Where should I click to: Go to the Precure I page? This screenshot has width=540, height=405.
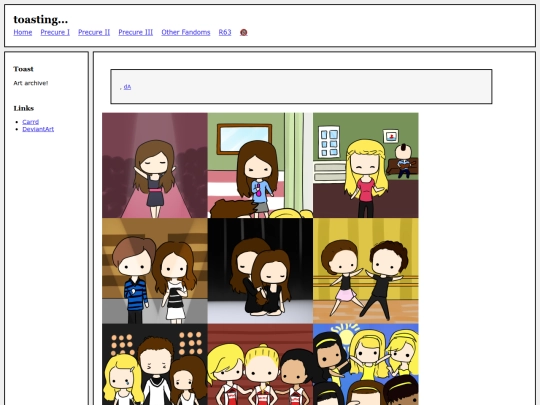pos(55,32)
